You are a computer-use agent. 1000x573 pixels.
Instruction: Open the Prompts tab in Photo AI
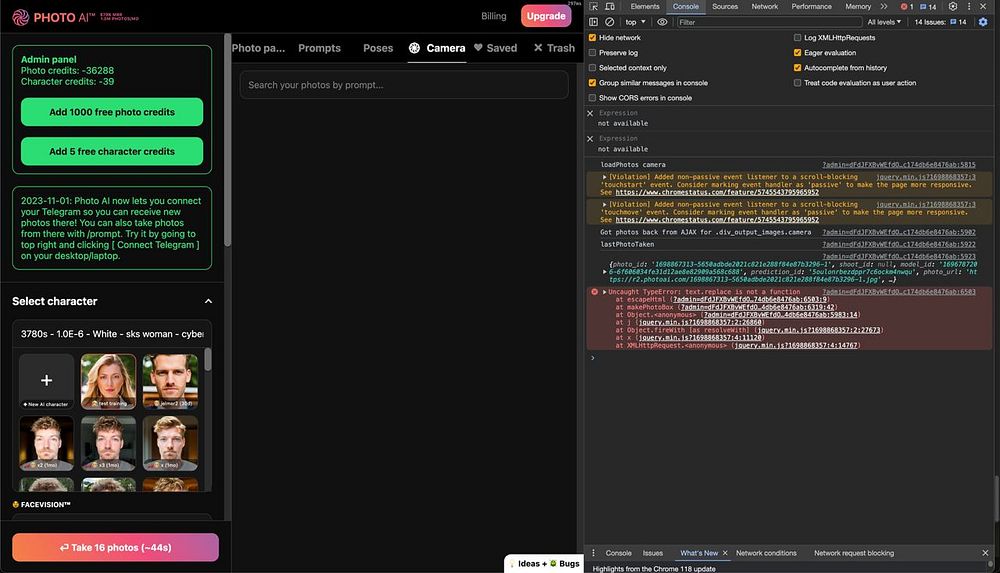click(x=320, y=48)
